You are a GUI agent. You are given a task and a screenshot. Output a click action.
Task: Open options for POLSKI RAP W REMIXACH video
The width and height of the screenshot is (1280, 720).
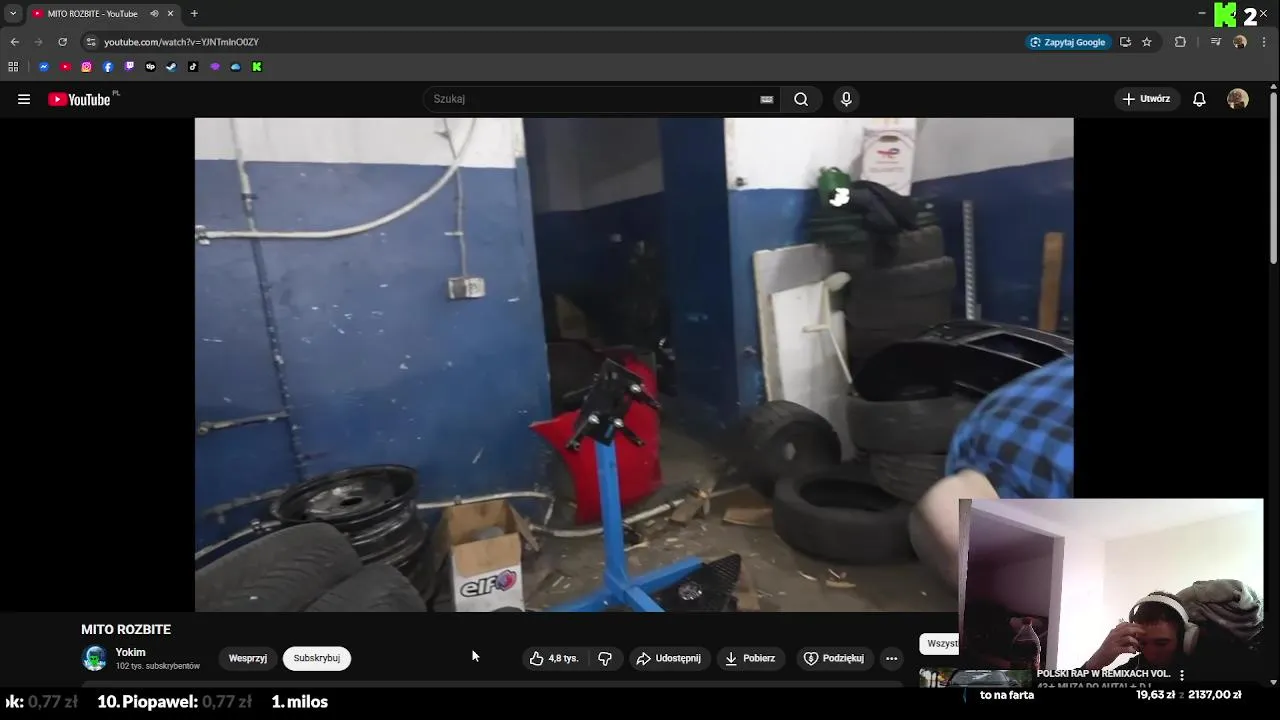1182,675
